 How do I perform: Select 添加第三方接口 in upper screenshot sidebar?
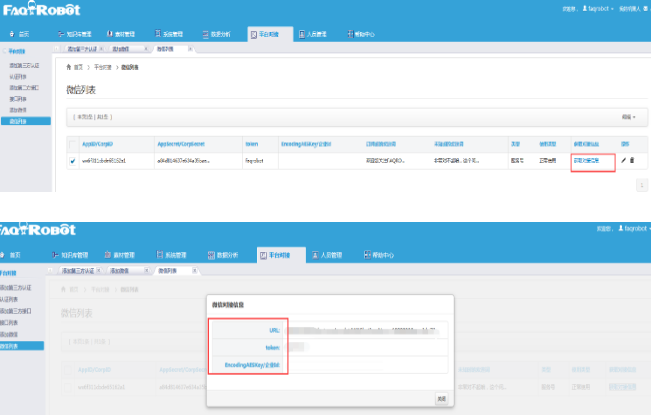[x=24, y=88]
